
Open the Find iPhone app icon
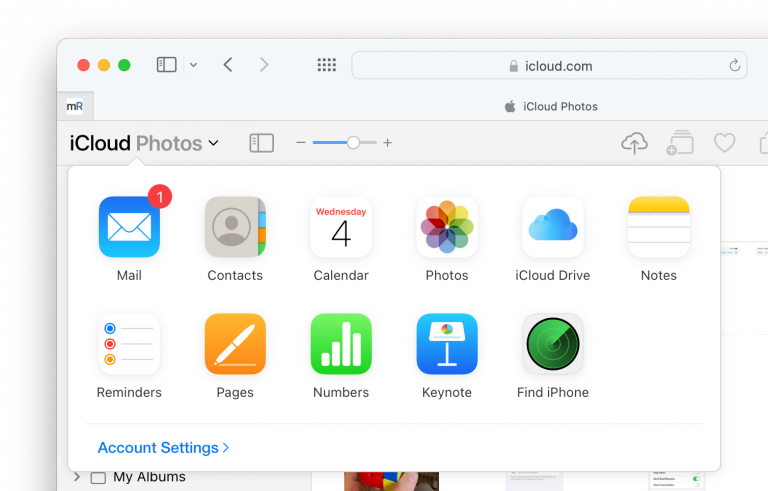[x=552, y=344]
